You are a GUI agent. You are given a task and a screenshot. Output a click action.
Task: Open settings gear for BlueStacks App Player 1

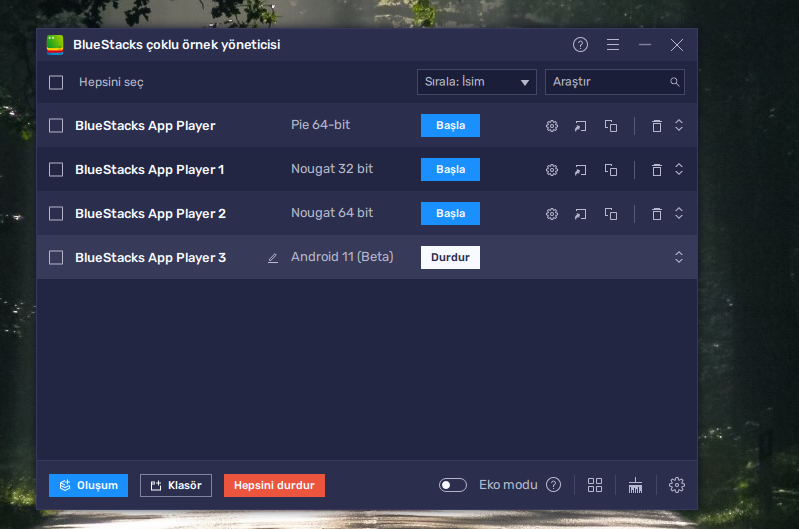(552, 170)
